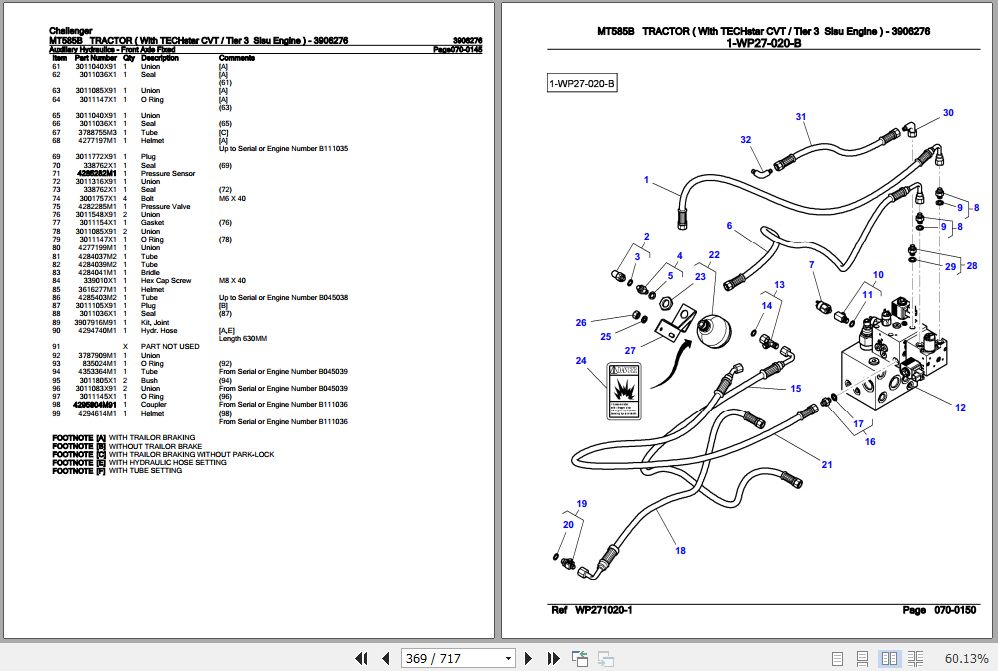
Task: Switch to continuous page view
Action: point(861,658)
